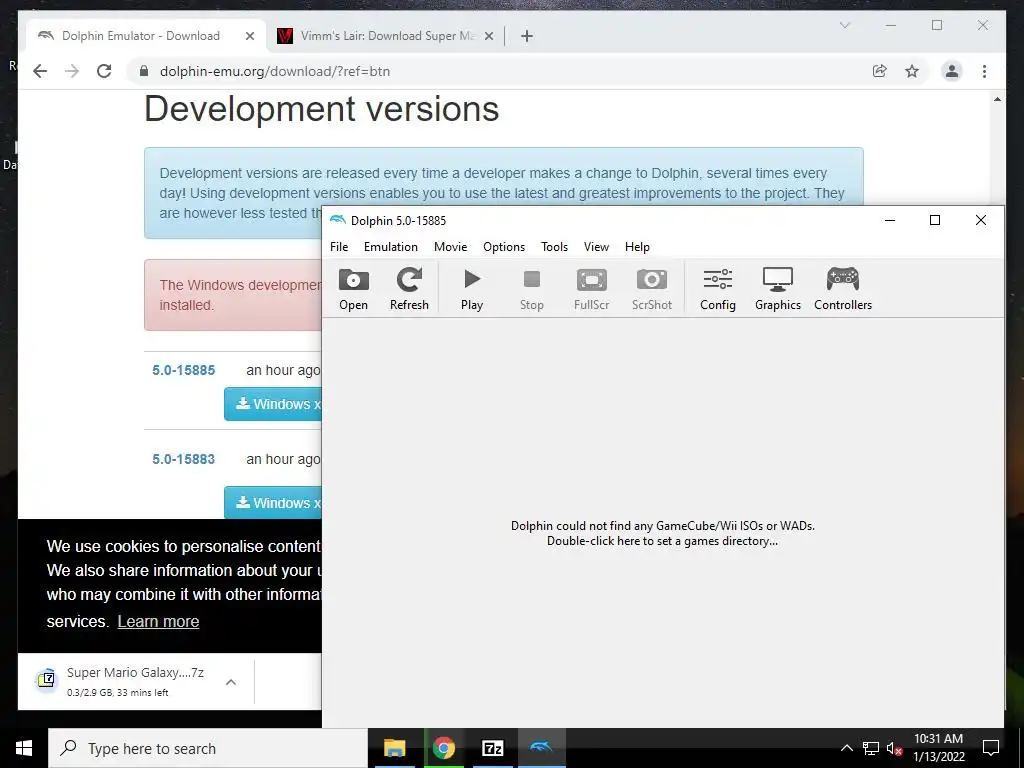Open the Chrome profile icon

952,71
